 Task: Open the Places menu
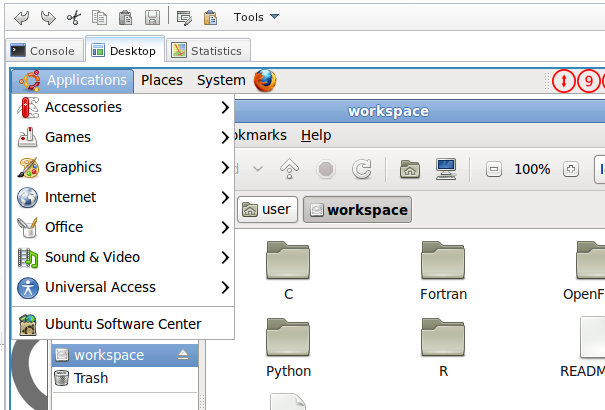[162, 80]
